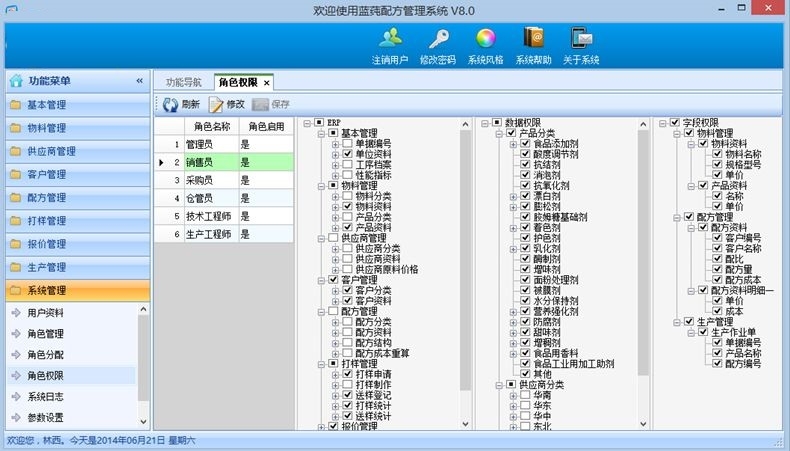The height and width of the screenshot is (451, 790).
Task: Collapse the 产品分类 tree node
Action: [x=499, y=134]
